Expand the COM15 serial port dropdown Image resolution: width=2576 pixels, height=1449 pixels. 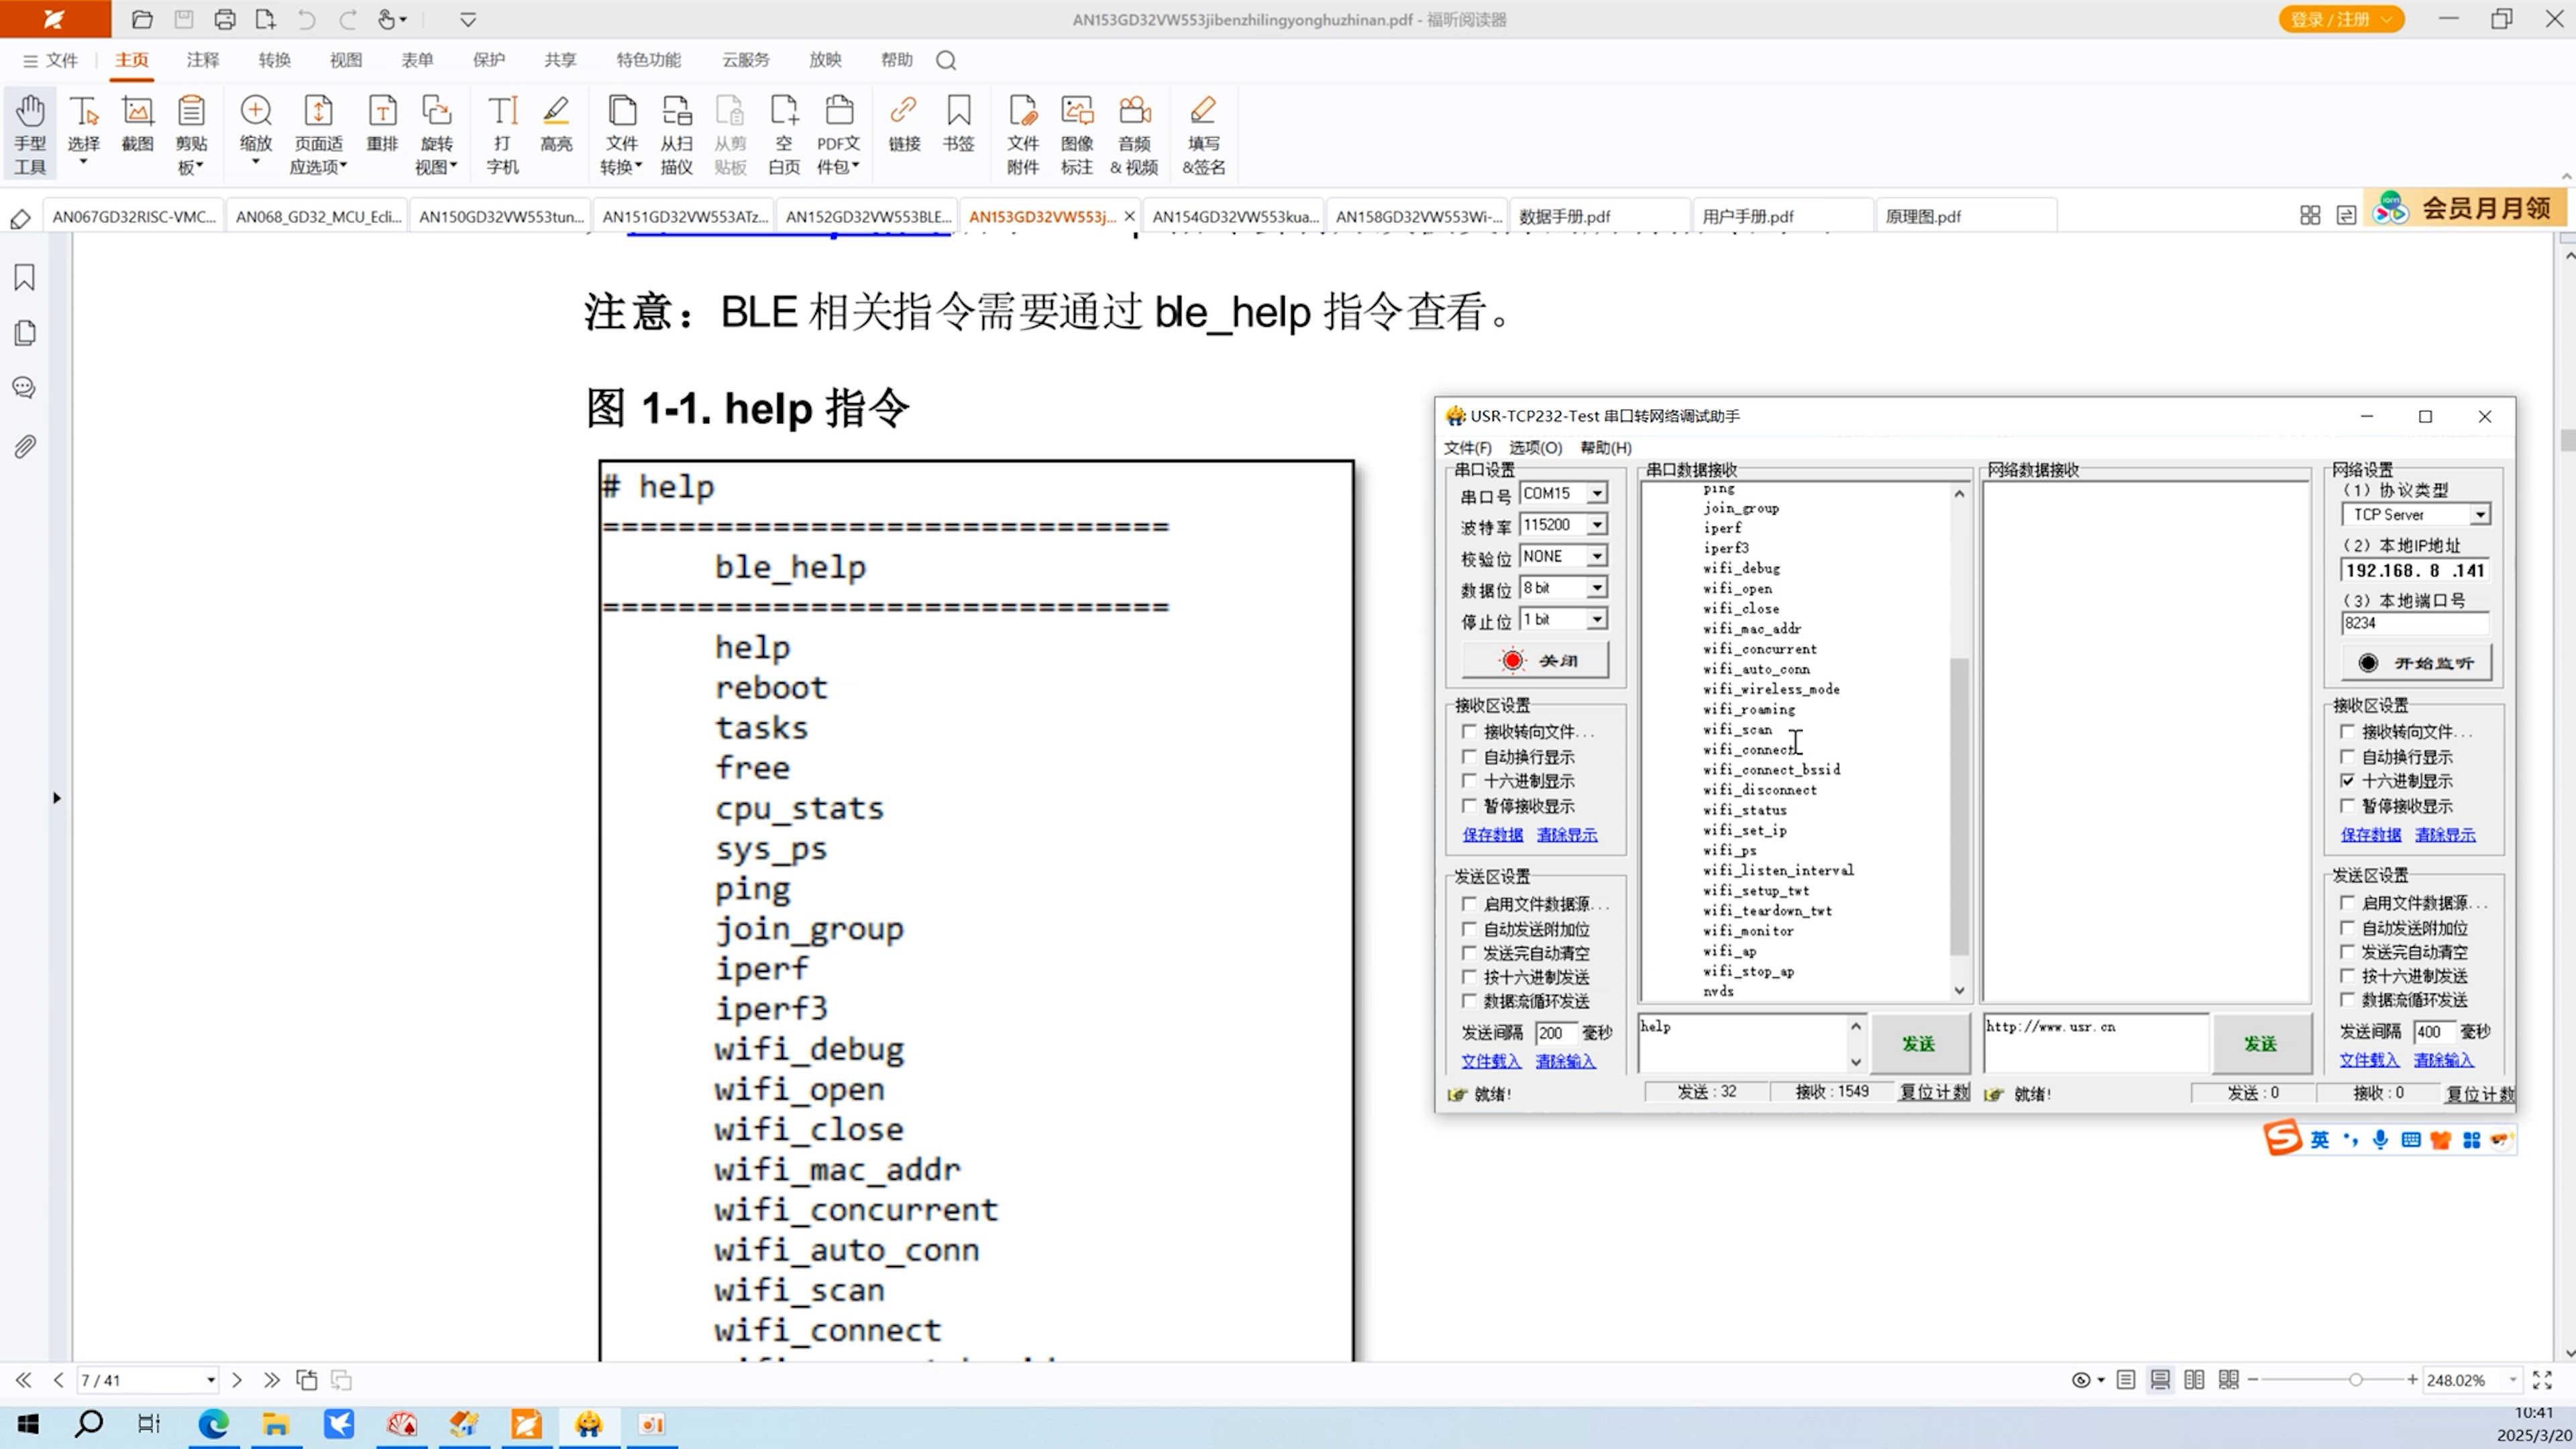point(1597,493)
